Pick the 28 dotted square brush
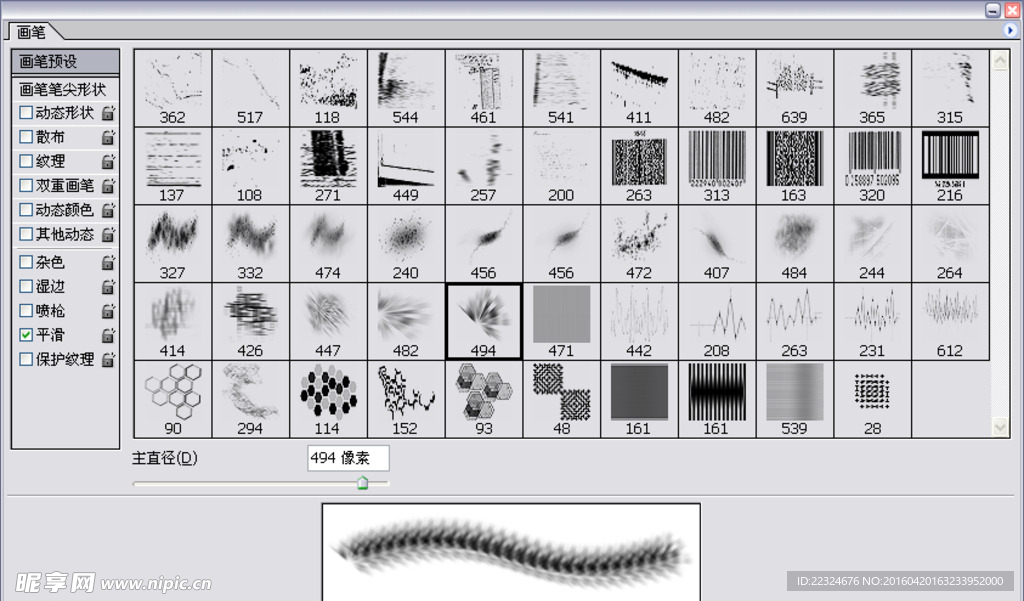This screenshot has height=601, width=1024. (872, 399)
